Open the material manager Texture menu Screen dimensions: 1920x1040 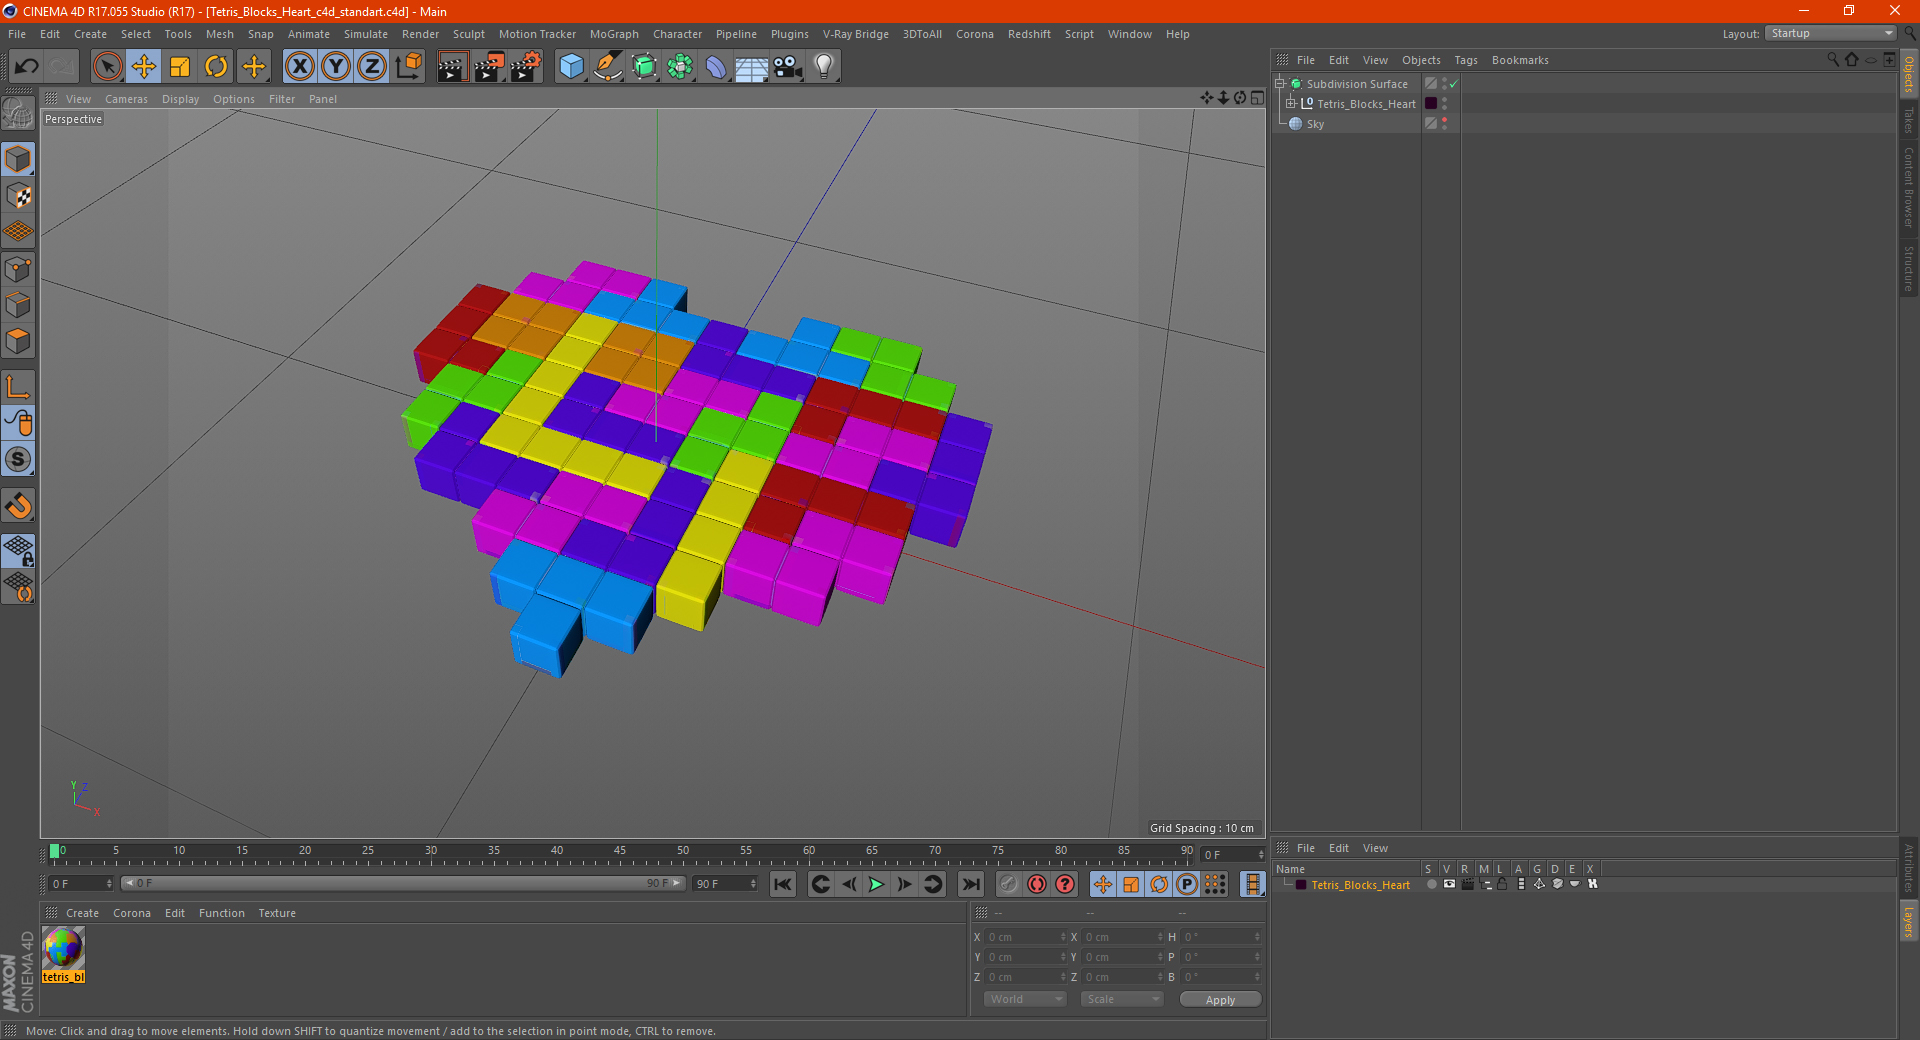[277, 913]
